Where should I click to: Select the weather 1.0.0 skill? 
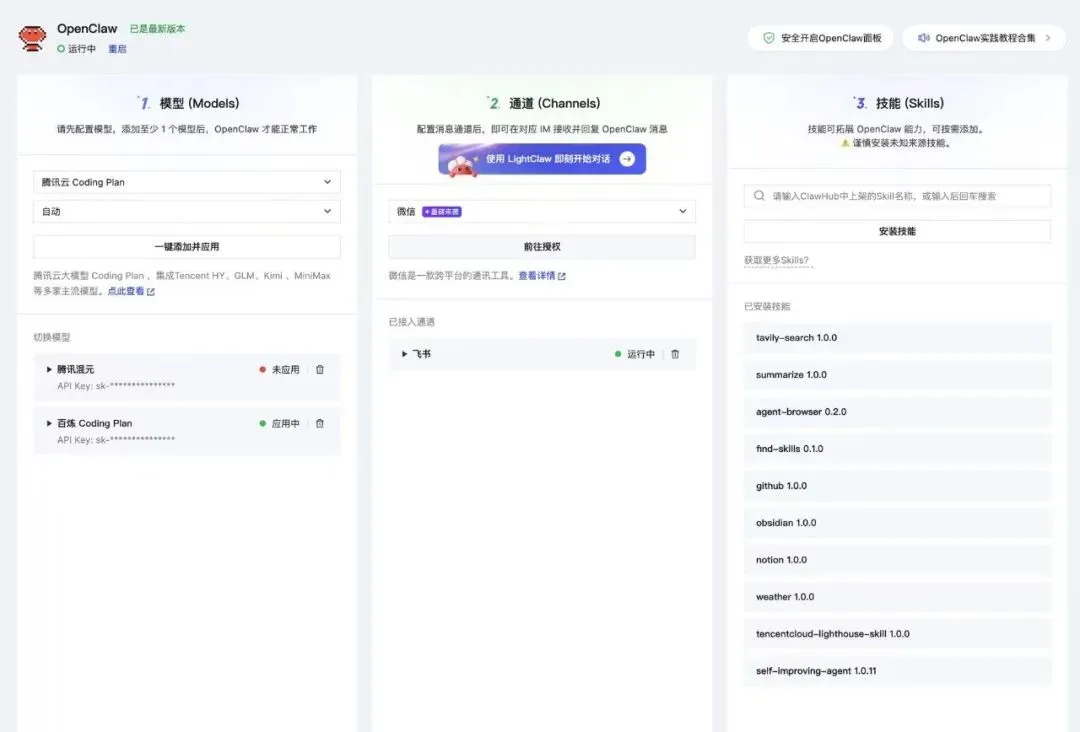point(897,597)
